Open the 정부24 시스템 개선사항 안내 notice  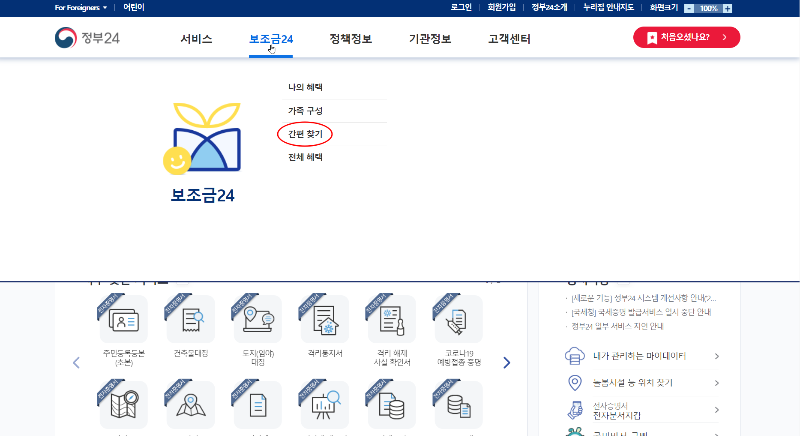click(x=644, y=298)
